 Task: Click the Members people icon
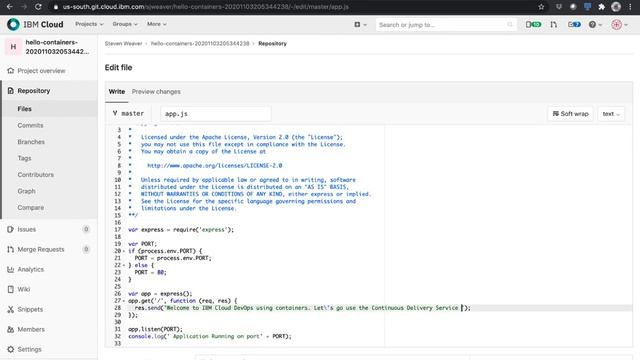tap(11, 329)
